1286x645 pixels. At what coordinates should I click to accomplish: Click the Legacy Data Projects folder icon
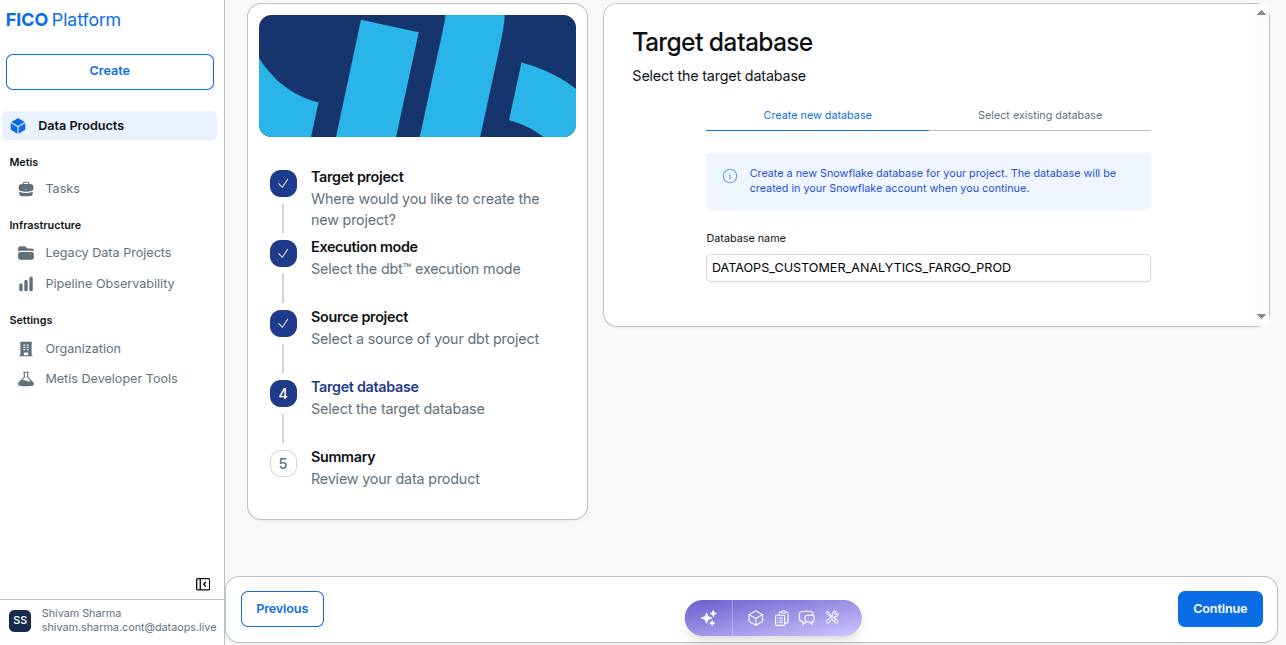tap(26, 253)
